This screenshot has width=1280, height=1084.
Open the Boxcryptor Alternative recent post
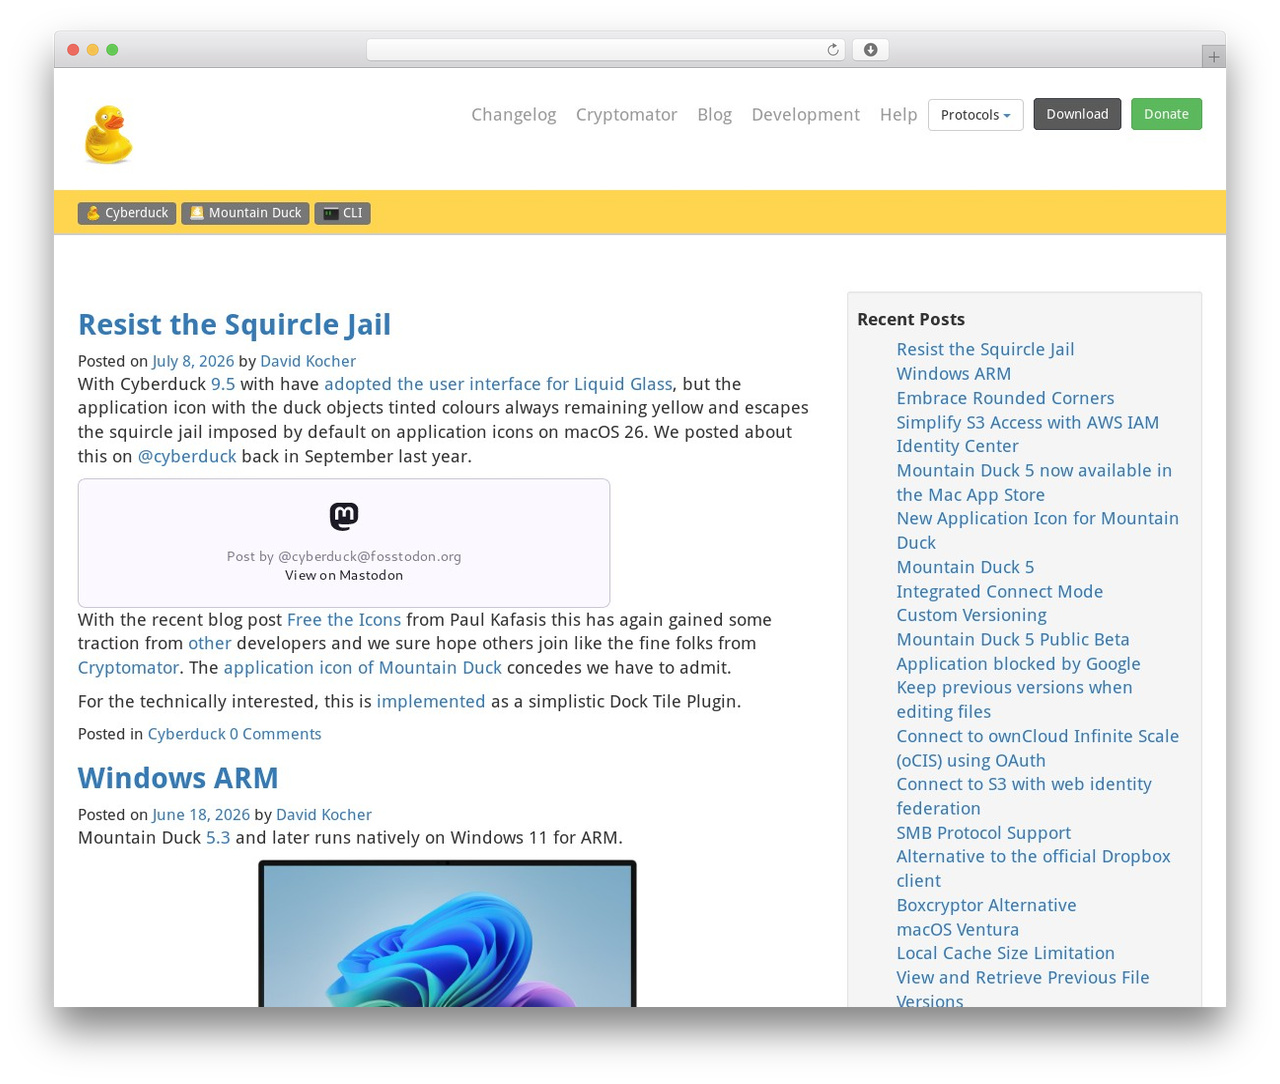[986, 905]
